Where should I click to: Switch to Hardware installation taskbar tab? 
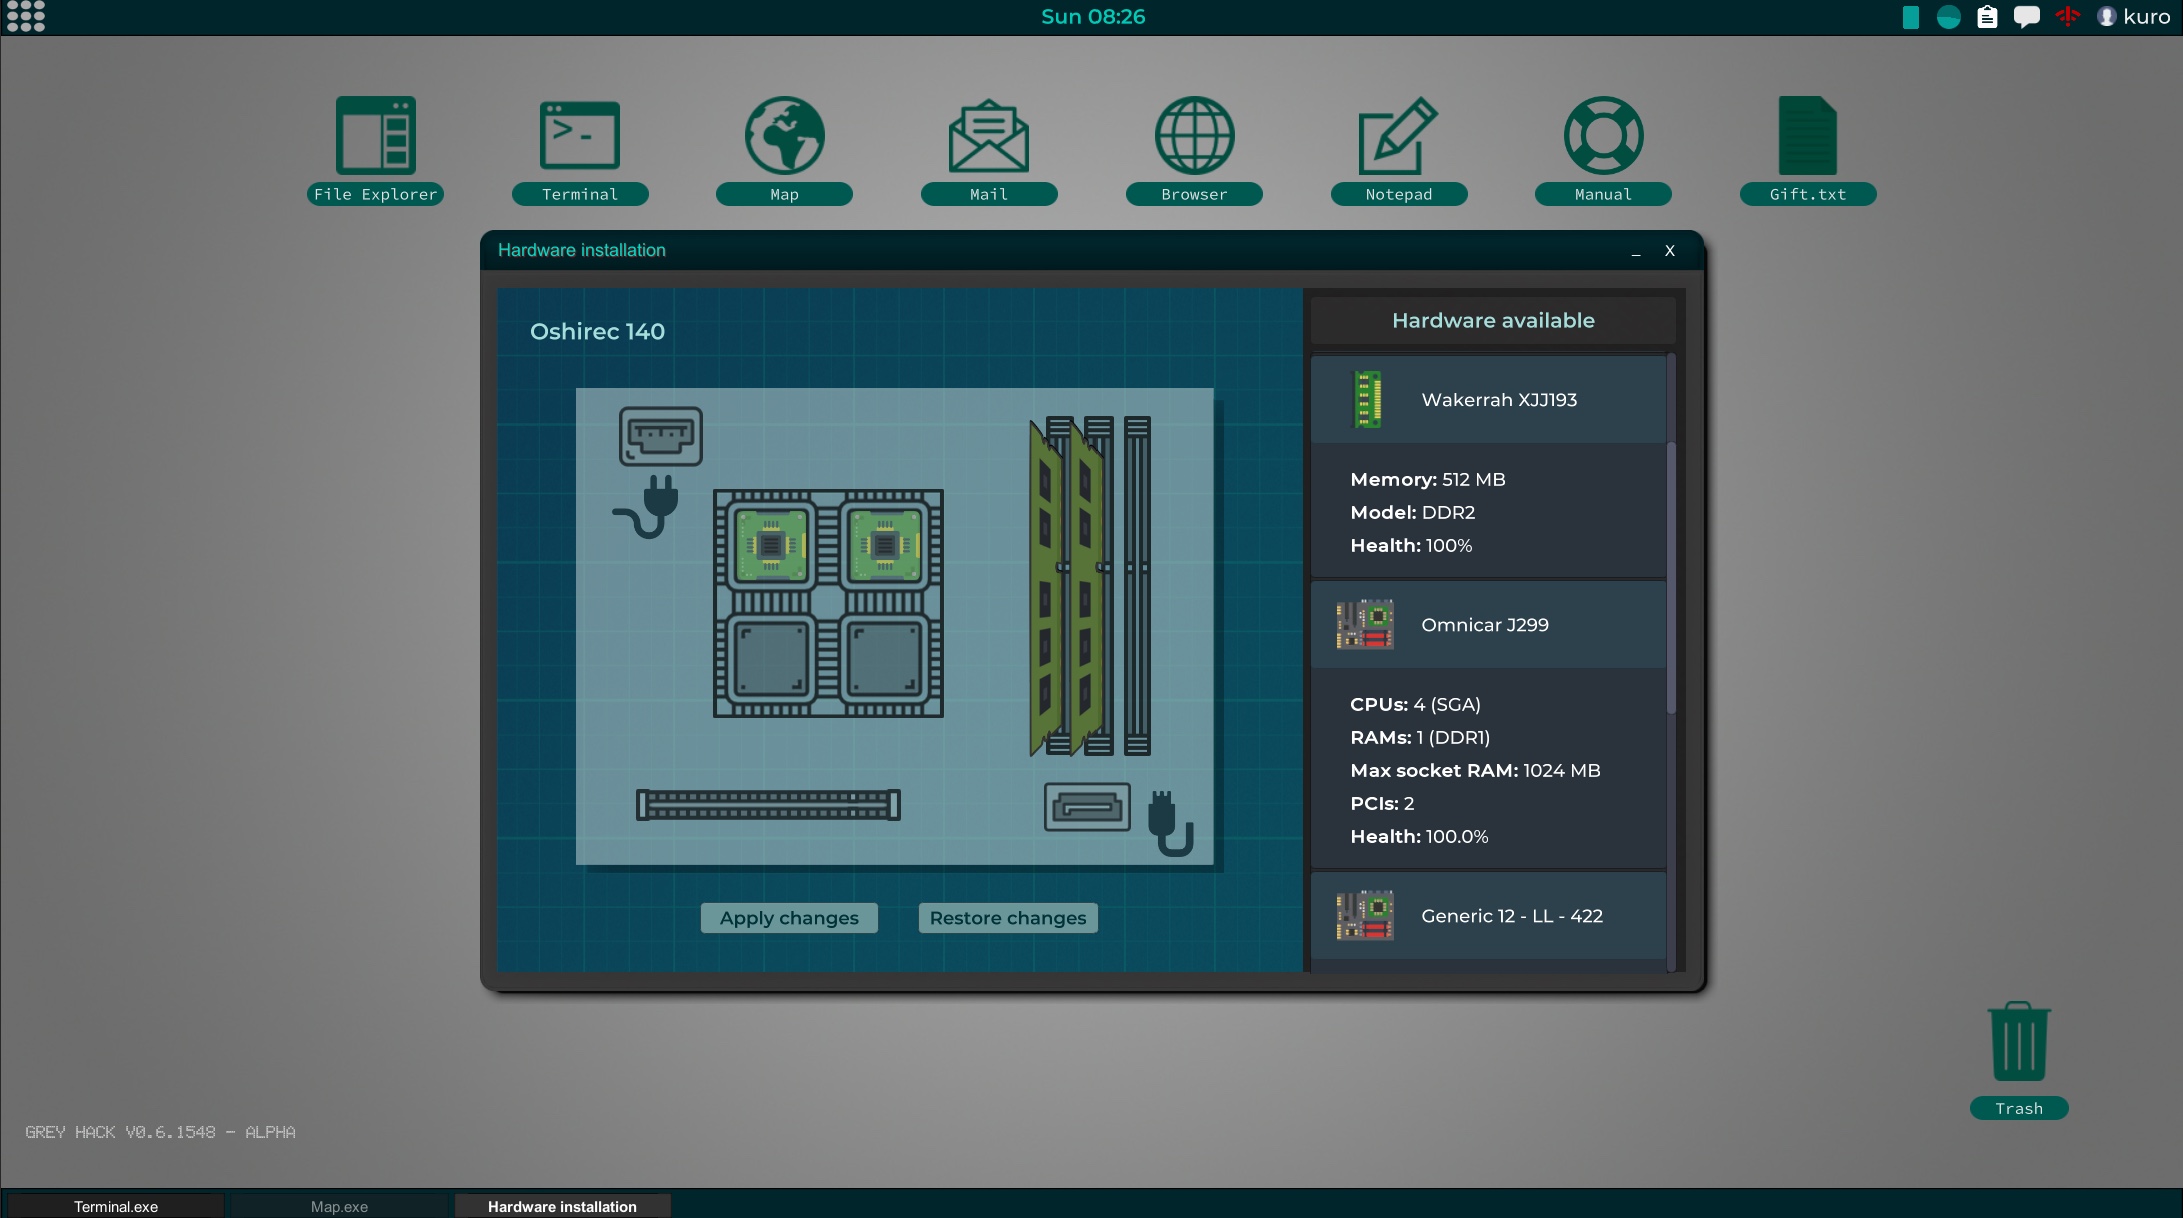(562, 1204)
